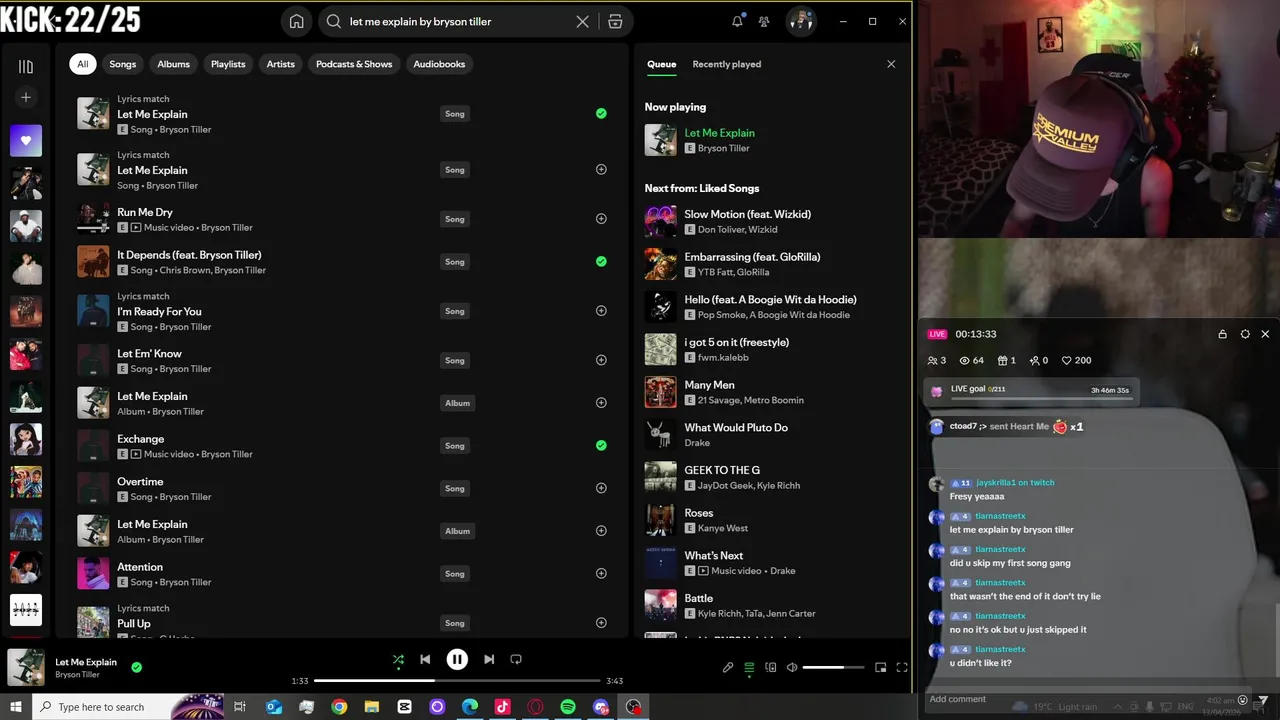Filter results by Albums
This screenshot has height=720, width=1280.
[173, 64]
